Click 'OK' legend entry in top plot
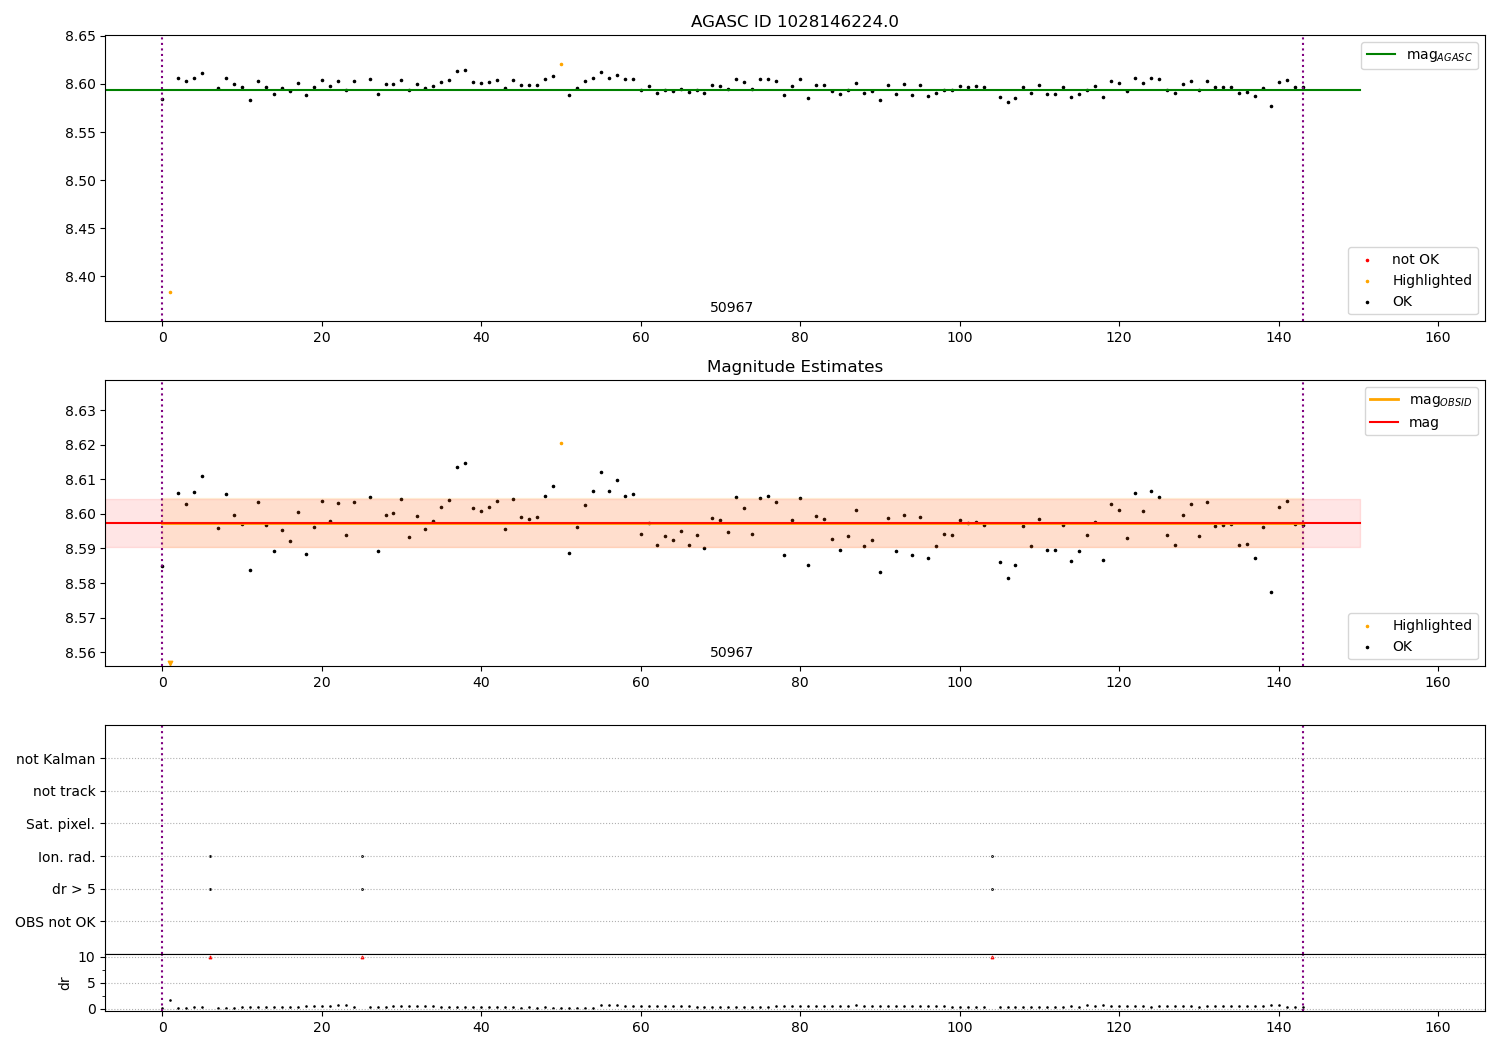This screenshot has height=1050, width=1500. [x=1389, y=302]
